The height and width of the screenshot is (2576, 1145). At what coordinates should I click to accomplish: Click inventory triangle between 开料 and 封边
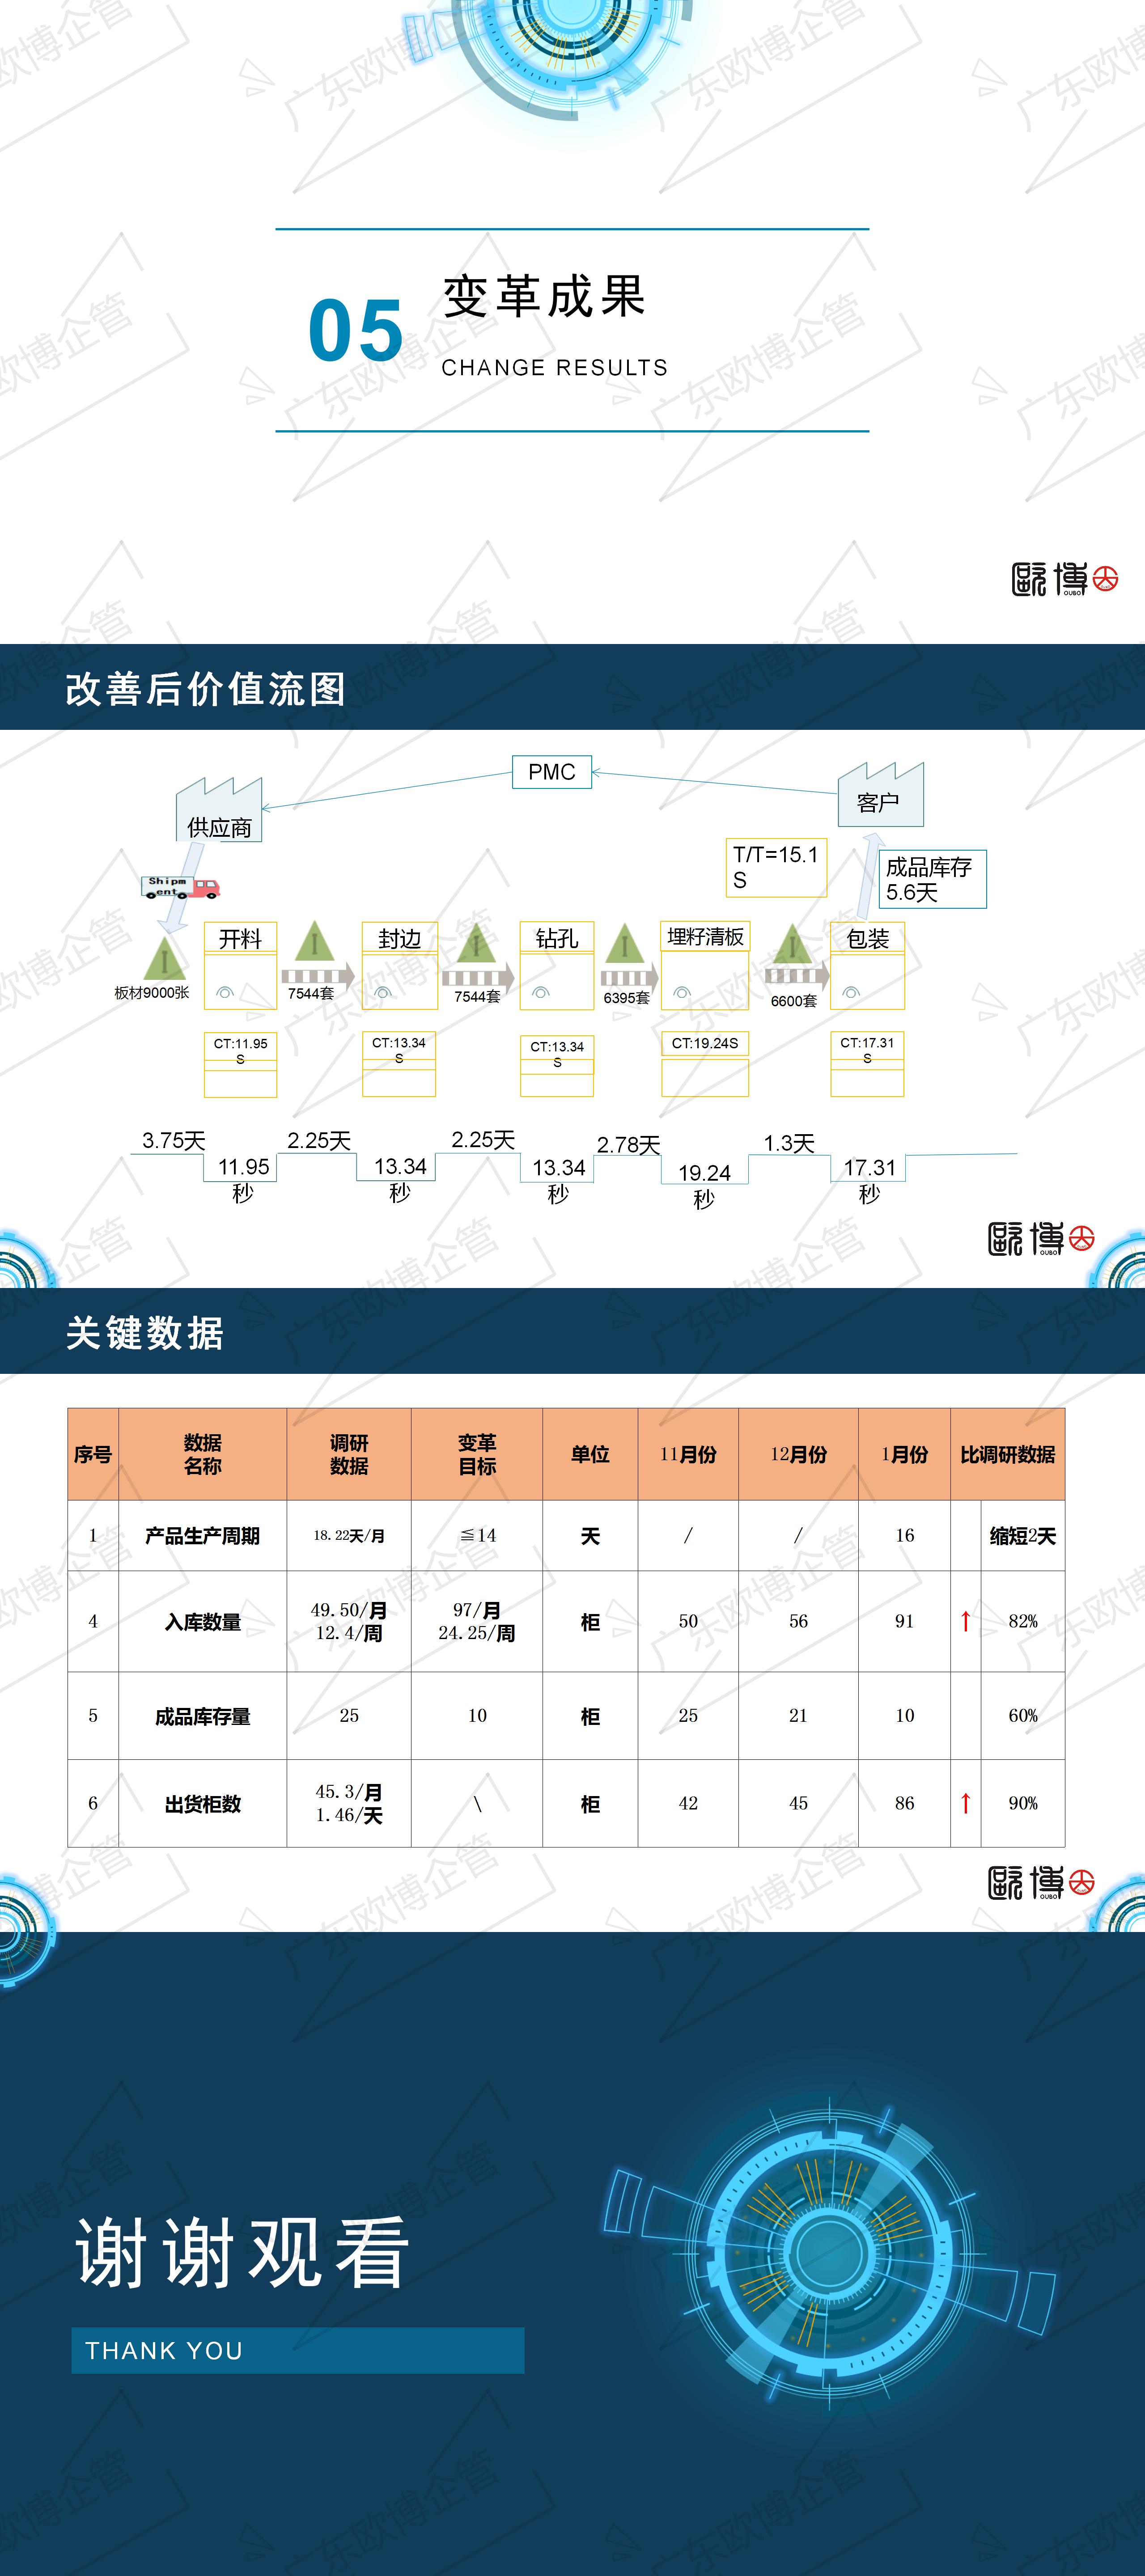pos(314,941)
